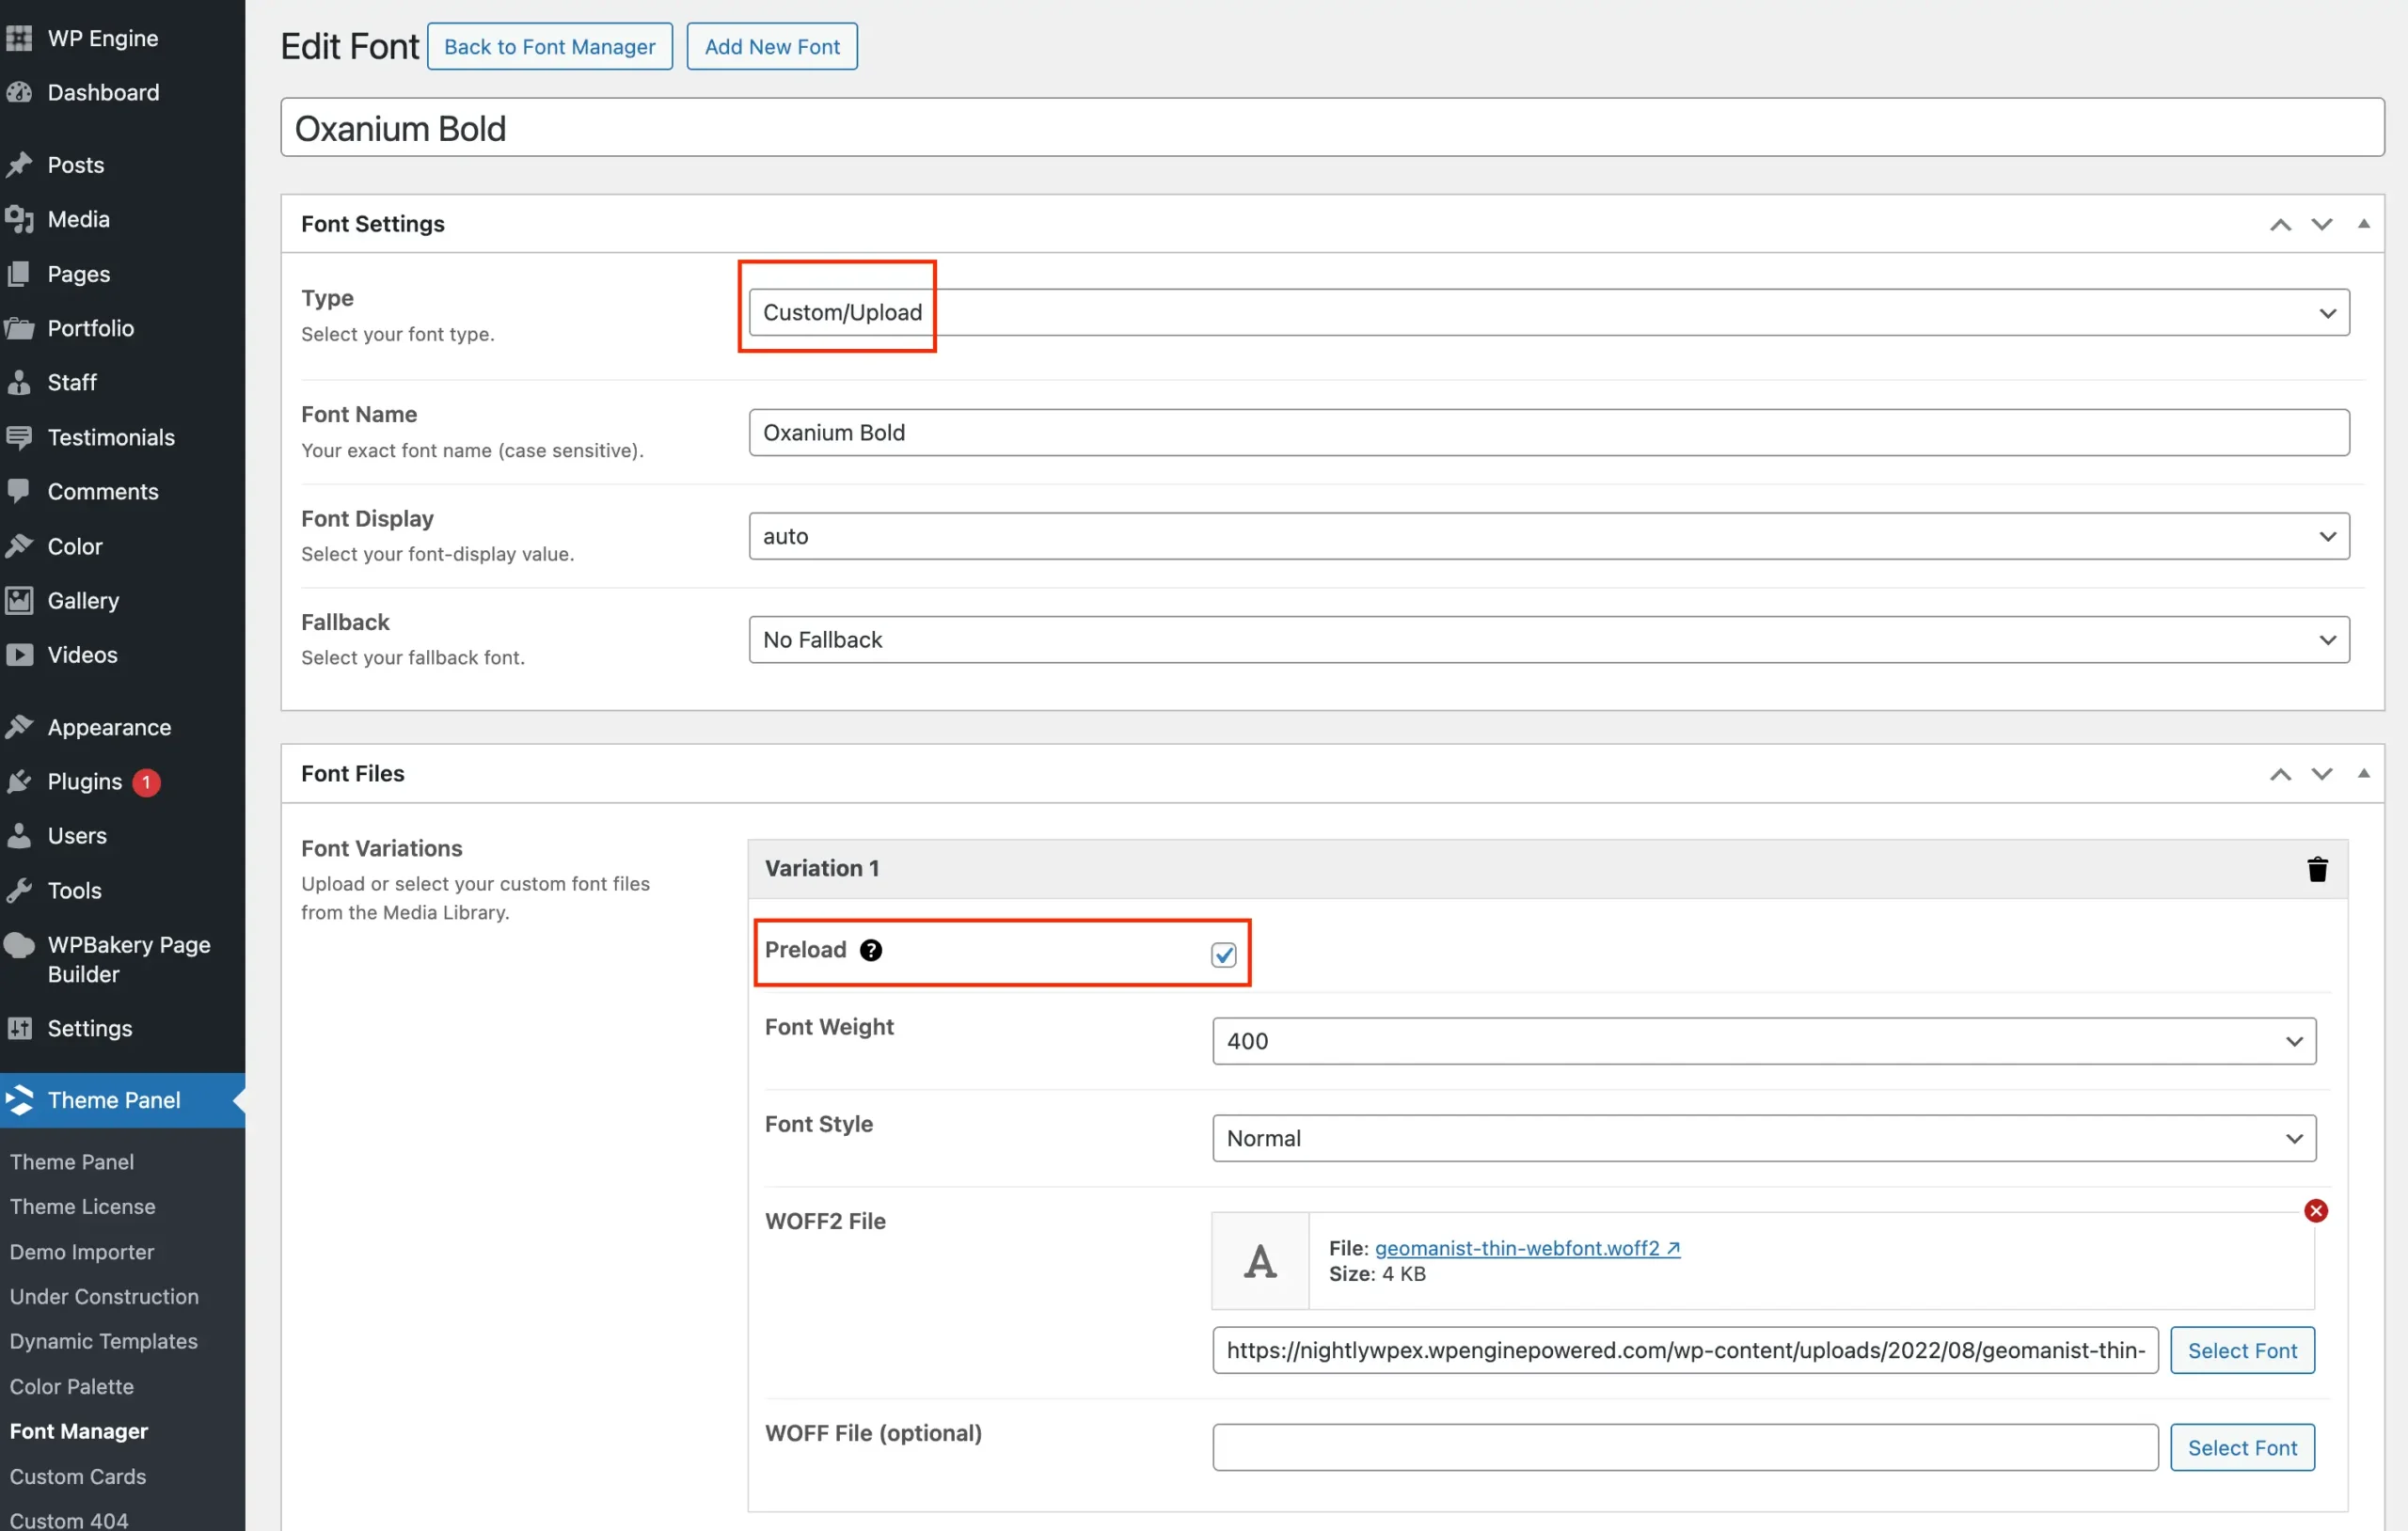Click the Variation 1 header
This screenshot has height=1531, width=2408.
coord(1547,869)
